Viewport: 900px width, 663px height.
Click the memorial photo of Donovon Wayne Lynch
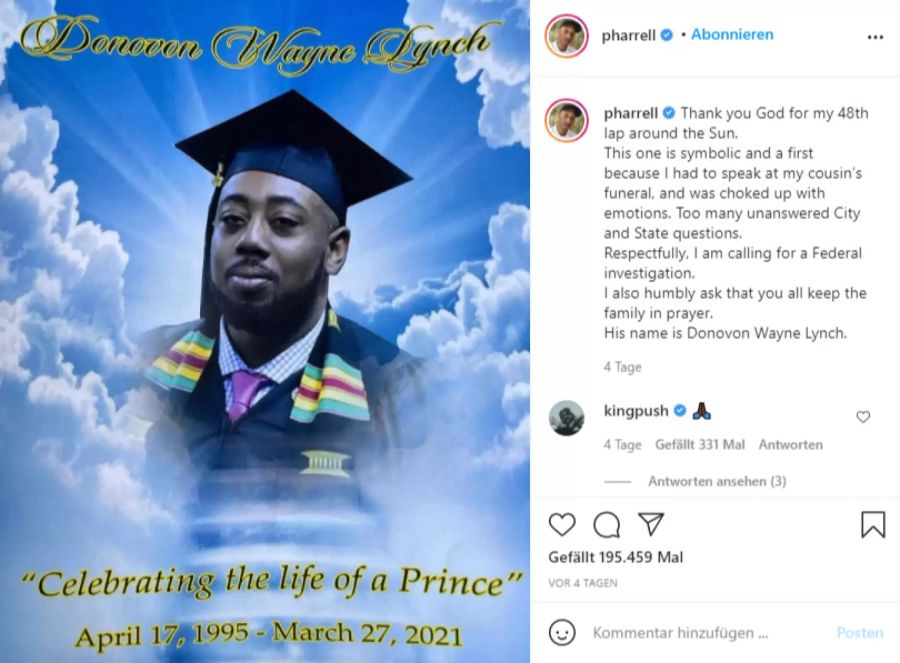[x=265, y=331]
